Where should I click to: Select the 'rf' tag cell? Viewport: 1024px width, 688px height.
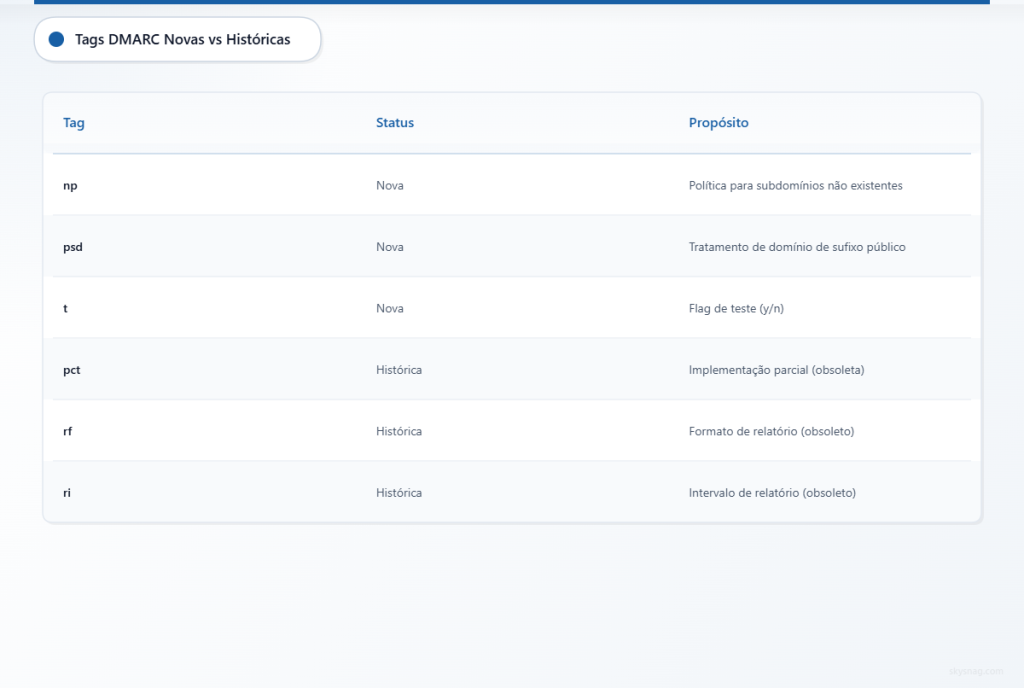[67, 431]
